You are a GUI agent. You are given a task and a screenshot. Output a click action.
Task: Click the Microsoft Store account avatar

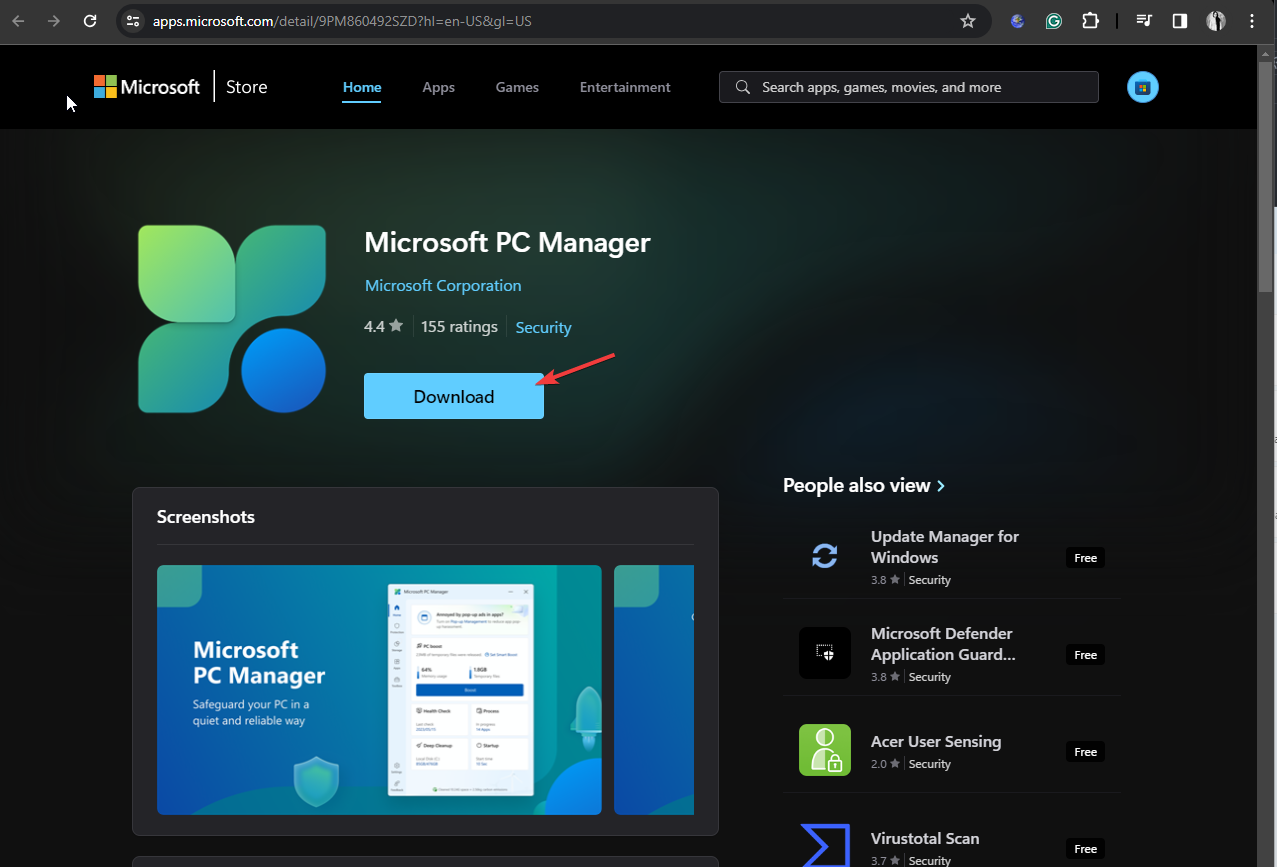pos(1143,88)
